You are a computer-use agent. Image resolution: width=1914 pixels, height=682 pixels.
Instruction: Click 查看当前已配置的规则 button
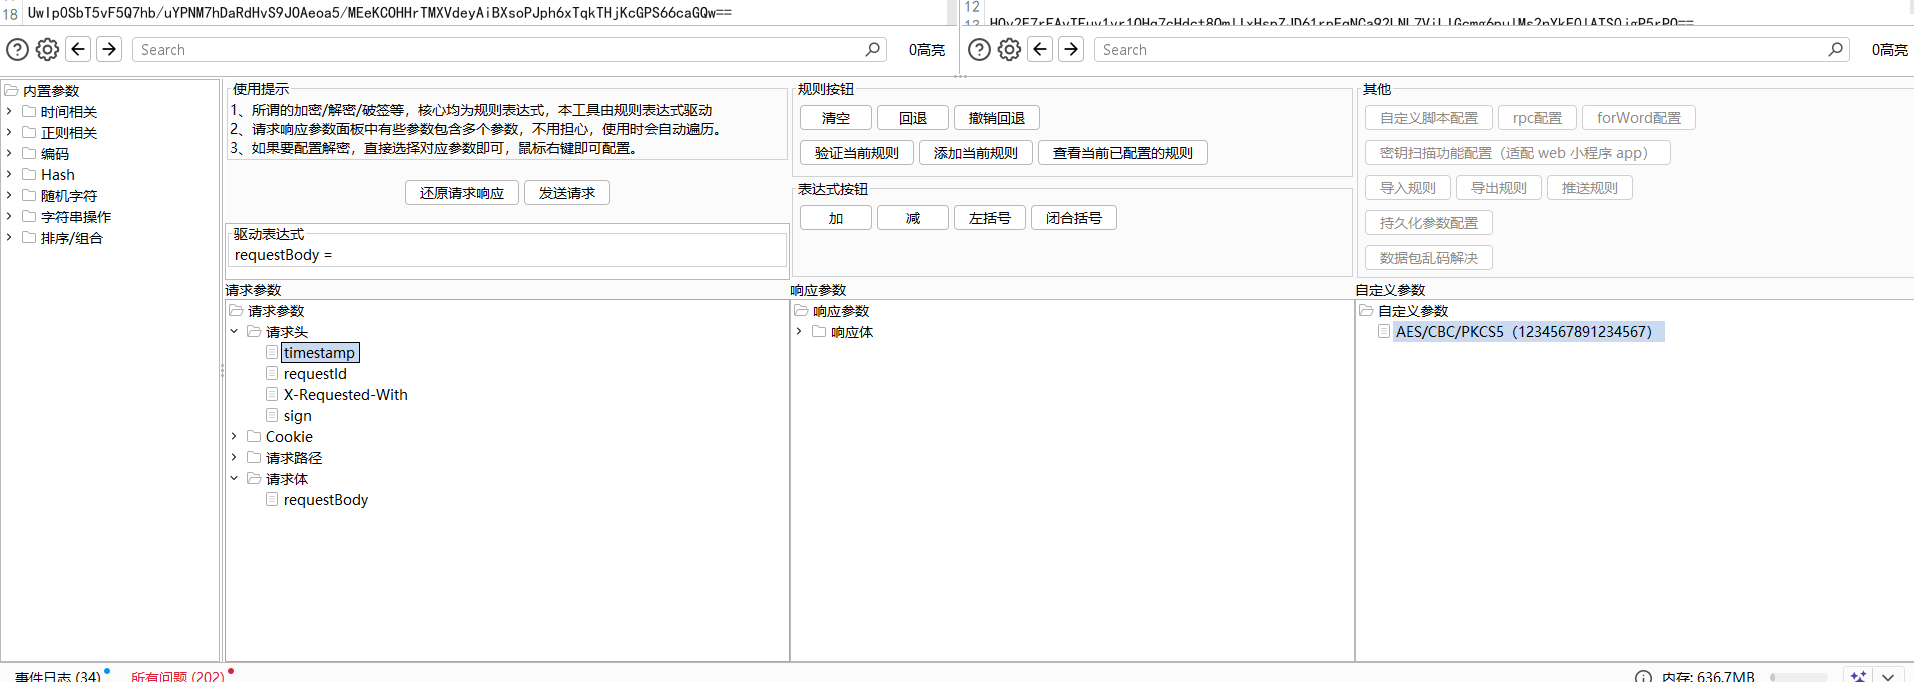tap(1123, 153)
